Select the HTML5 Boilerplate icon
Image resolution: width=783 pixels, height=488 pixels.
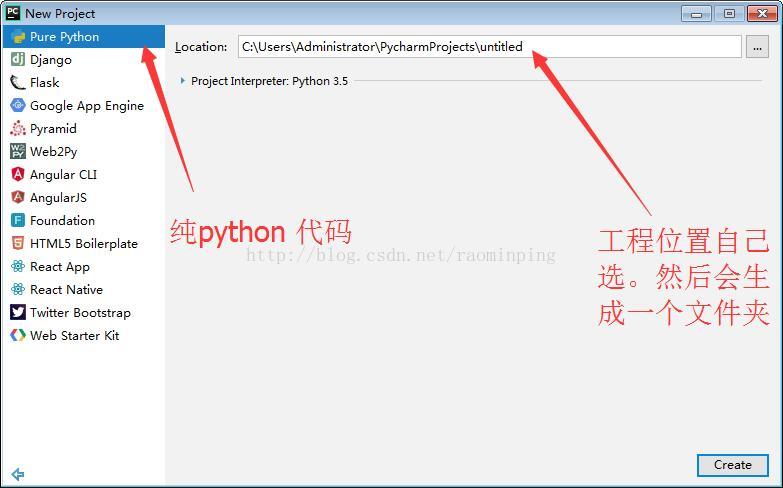[x=18, y=243]
